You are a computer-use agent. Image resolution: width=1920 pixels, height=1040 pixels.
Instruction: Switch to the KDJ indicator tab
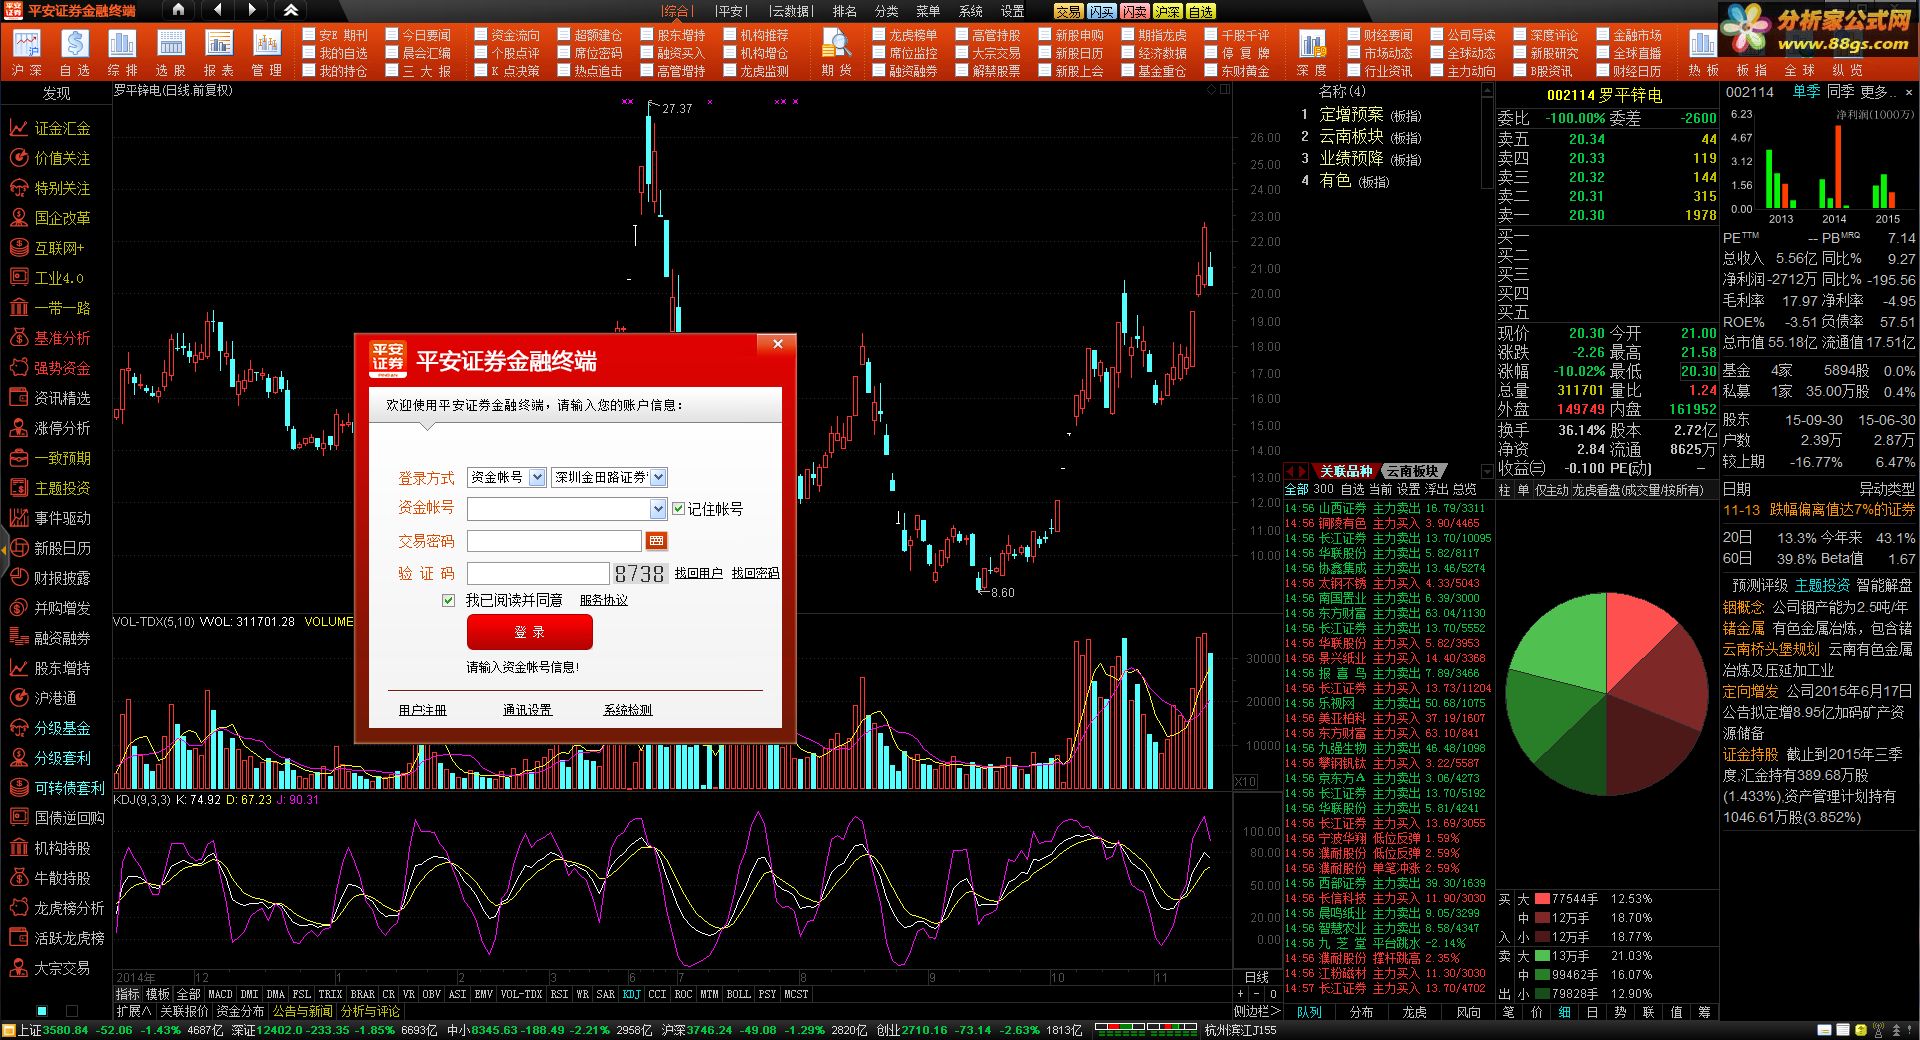coord(631,994)
